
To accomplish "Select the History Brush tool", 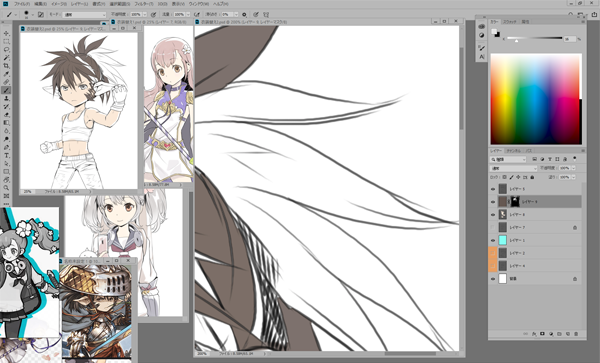I will tap(6, 106).
